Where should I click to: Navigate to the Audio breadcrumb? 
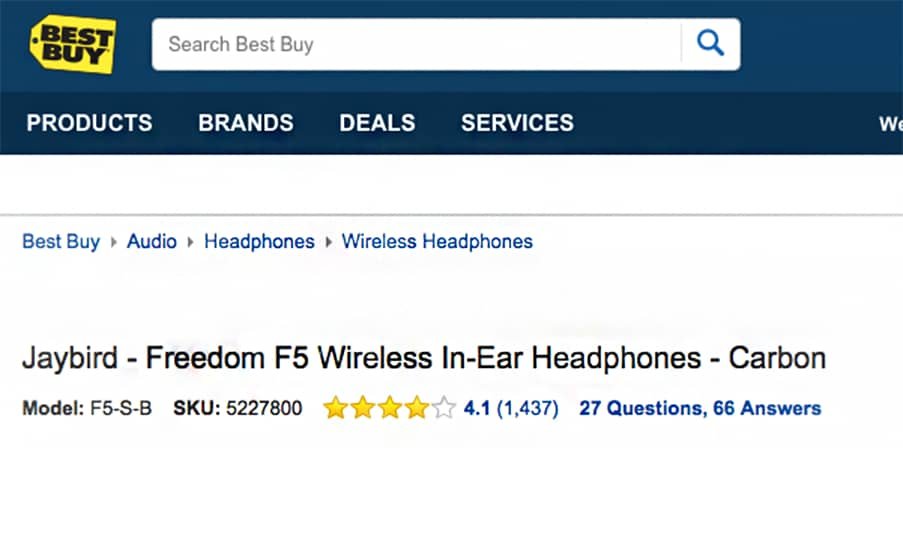(152, 241)
